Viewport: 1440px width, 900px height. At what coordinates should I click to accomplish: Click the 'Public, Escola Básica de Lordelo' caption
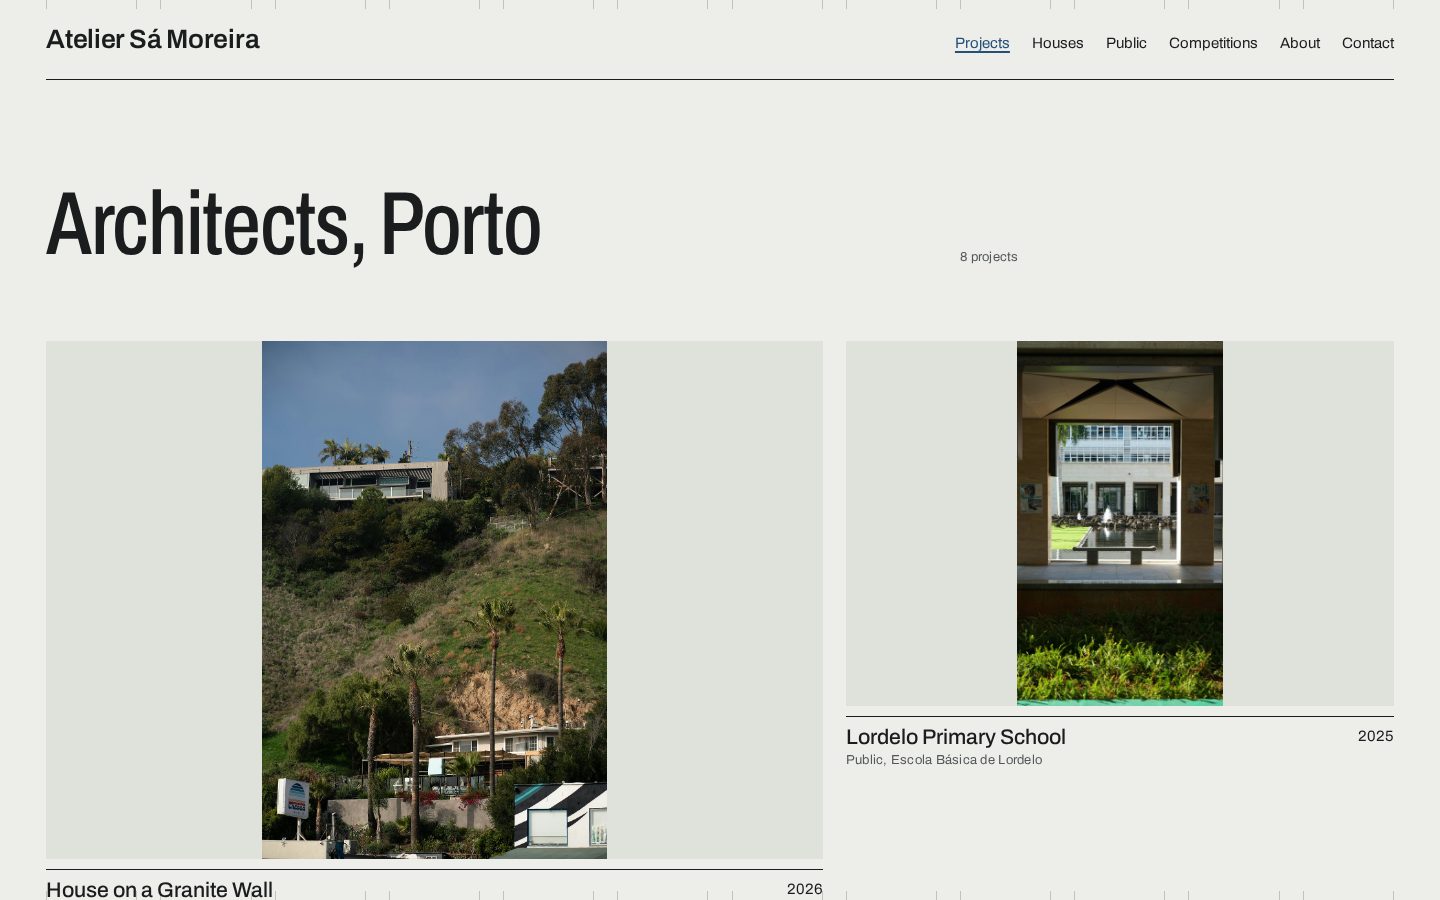tap(944, 760)
